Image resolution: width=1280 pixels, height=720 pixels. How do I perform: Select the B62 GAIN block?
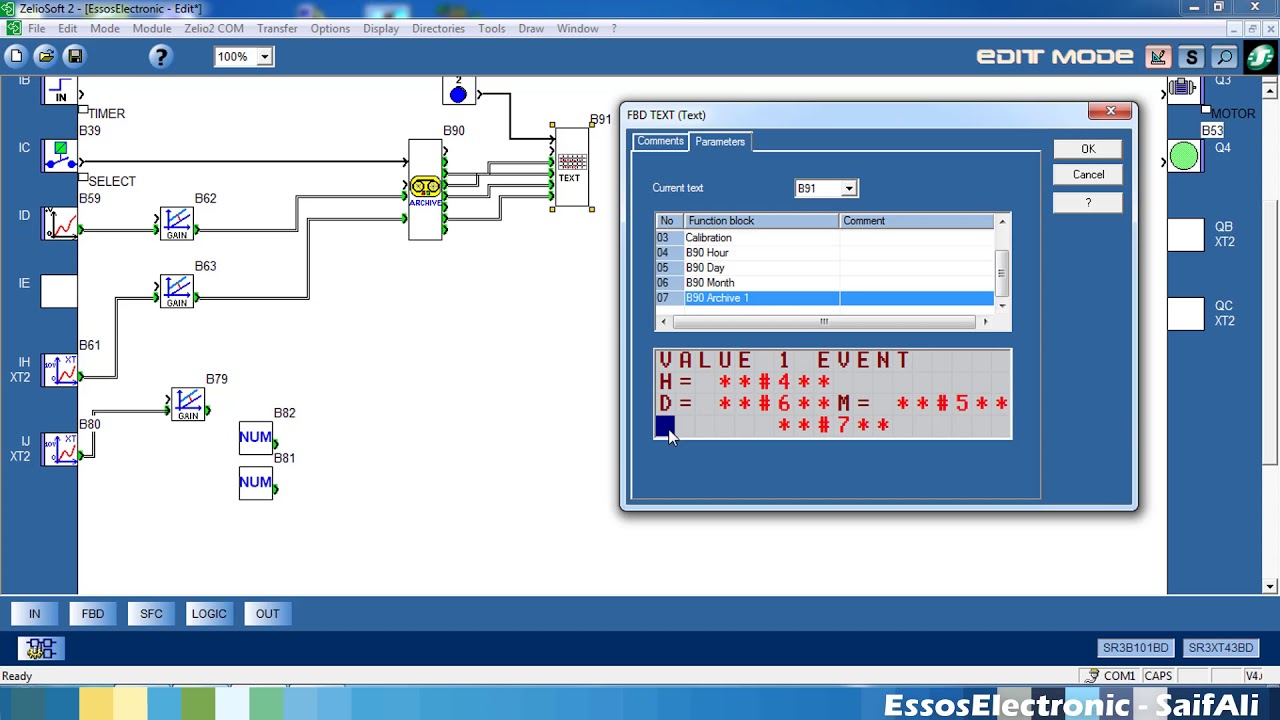coord(177,224)
